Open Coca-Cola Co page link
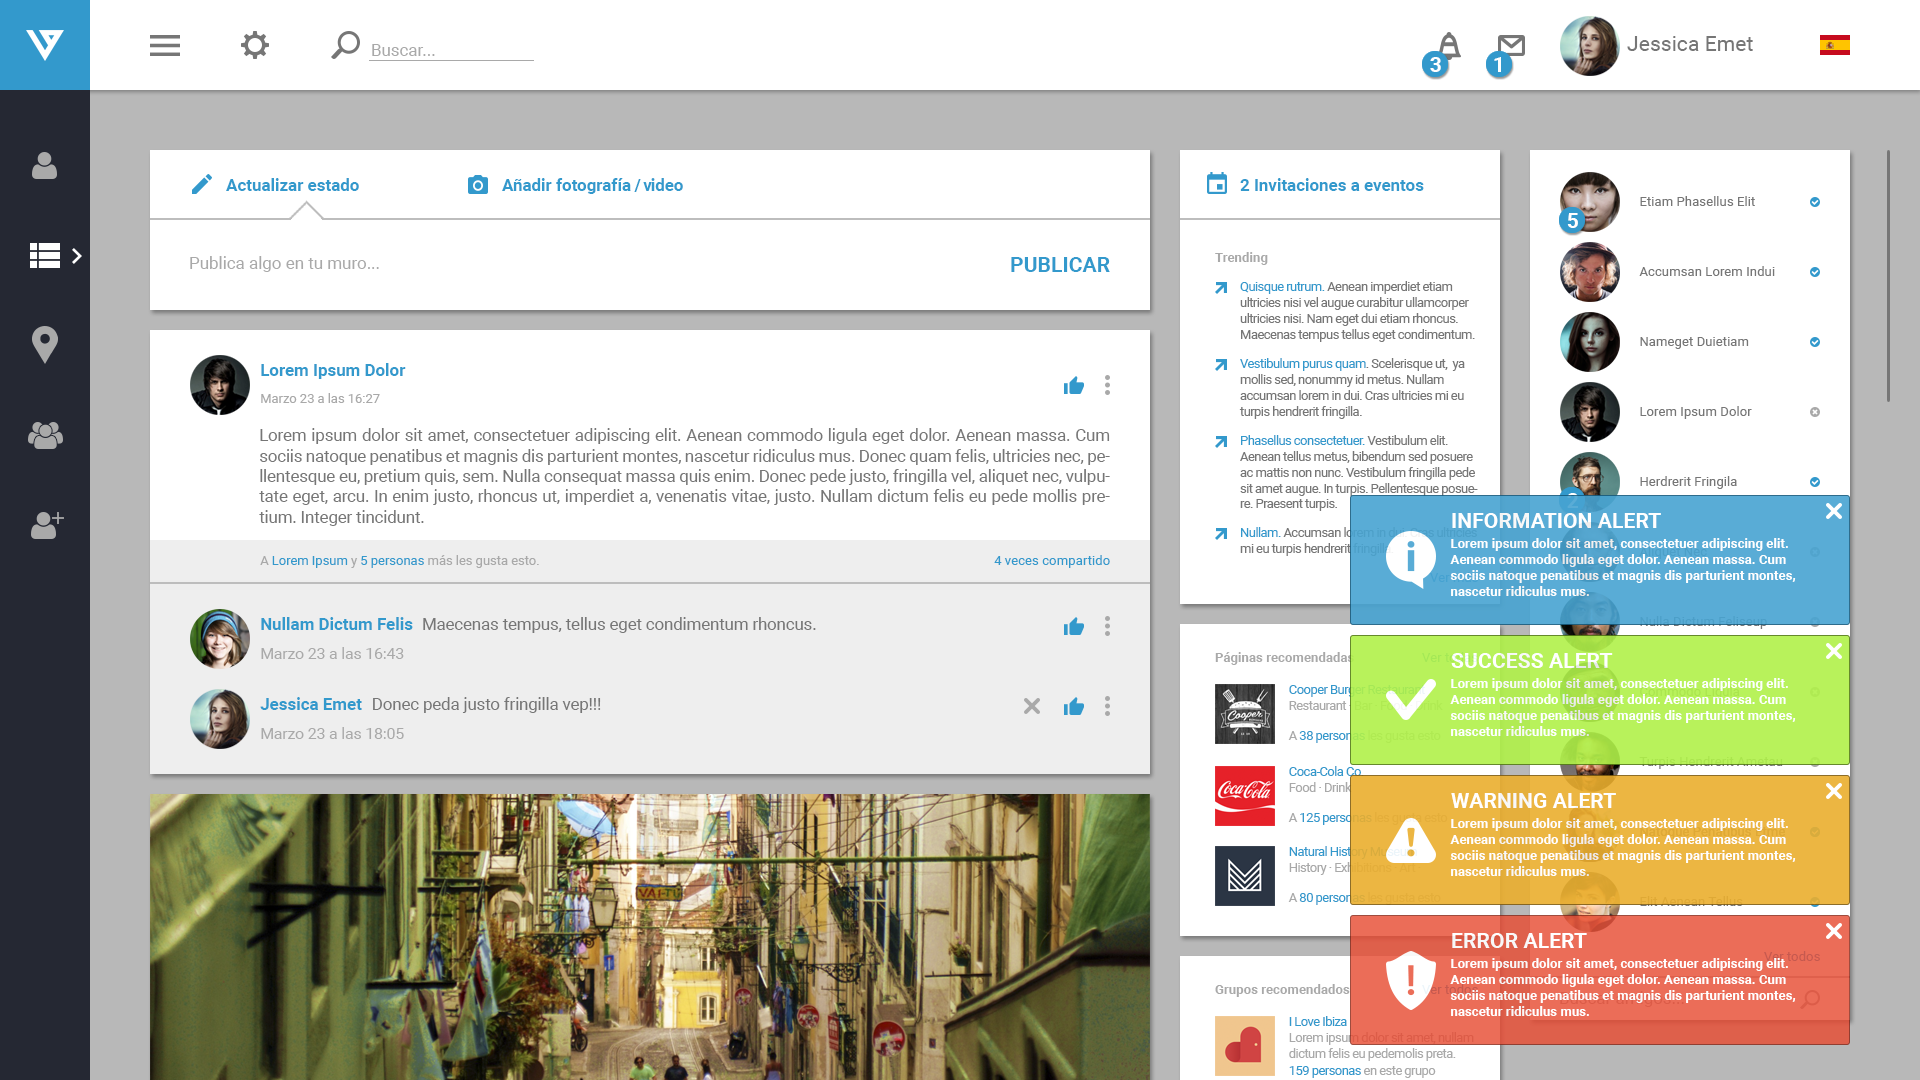This screenshot has height=1080, width=1920. point(1325,772)
